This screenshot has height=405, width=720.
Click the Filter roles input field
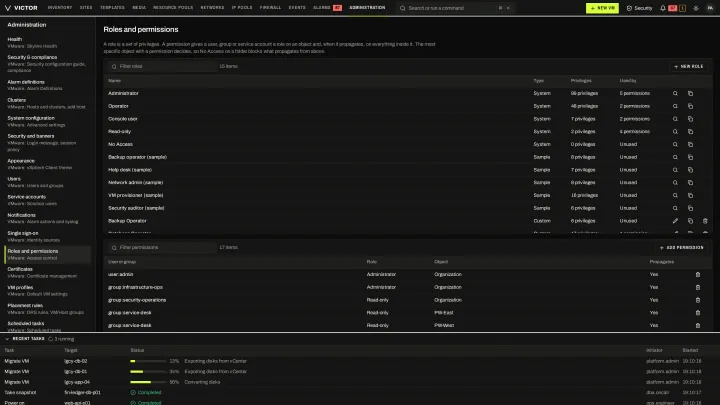click(x=162, y=67)
